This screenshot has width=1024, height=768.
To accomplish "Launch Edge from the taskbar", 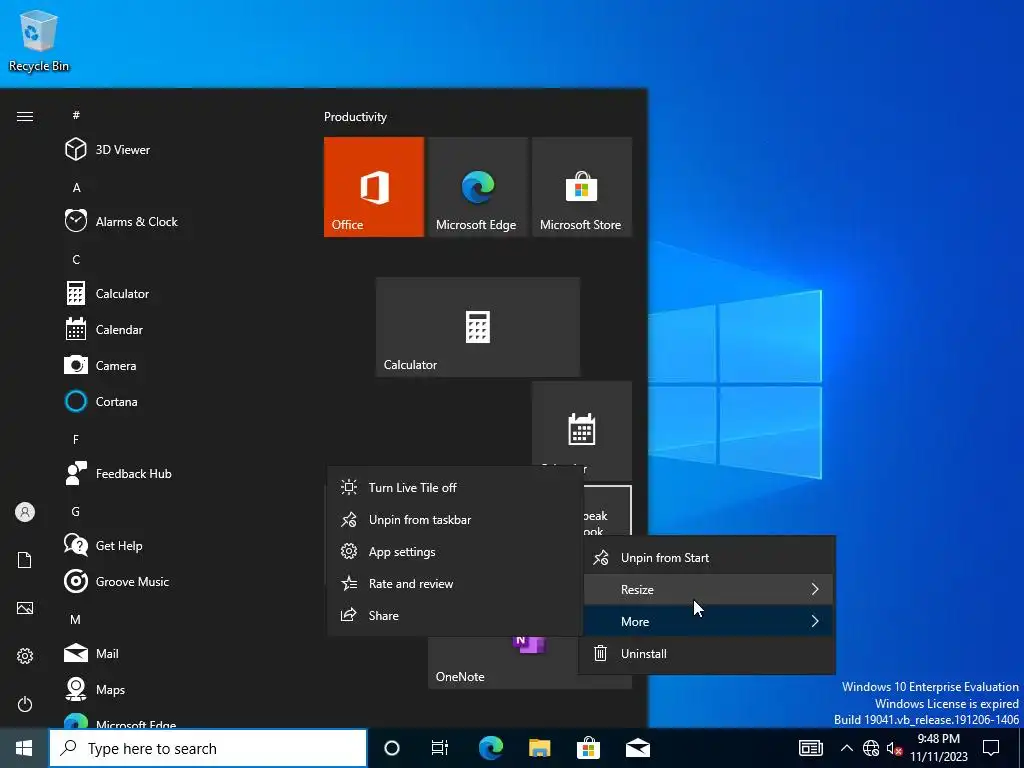I will coord(490,748).
